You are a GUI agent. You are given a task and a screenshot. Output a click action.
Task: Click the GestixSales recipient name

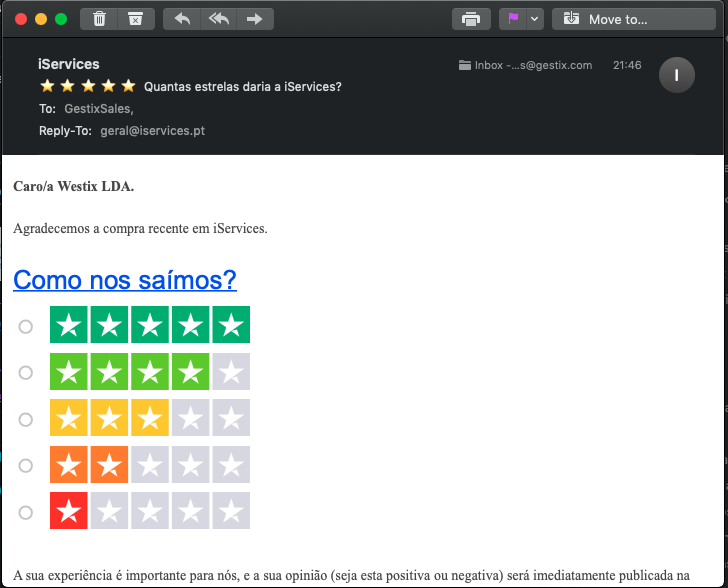coord(97,109)
